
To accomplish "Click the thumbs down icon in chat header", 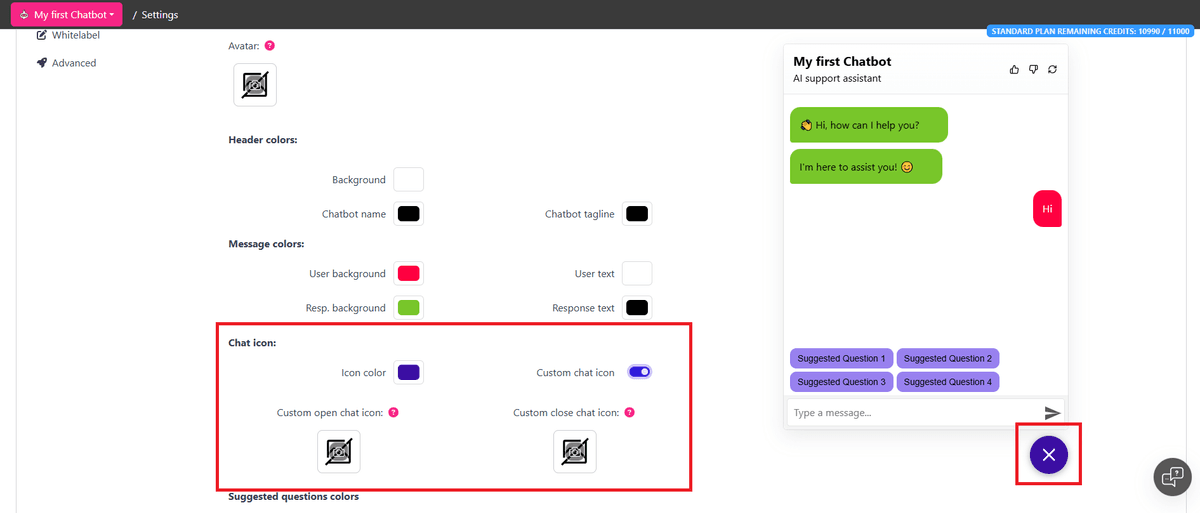I will pyautogui.click(x=1034, y=69).
